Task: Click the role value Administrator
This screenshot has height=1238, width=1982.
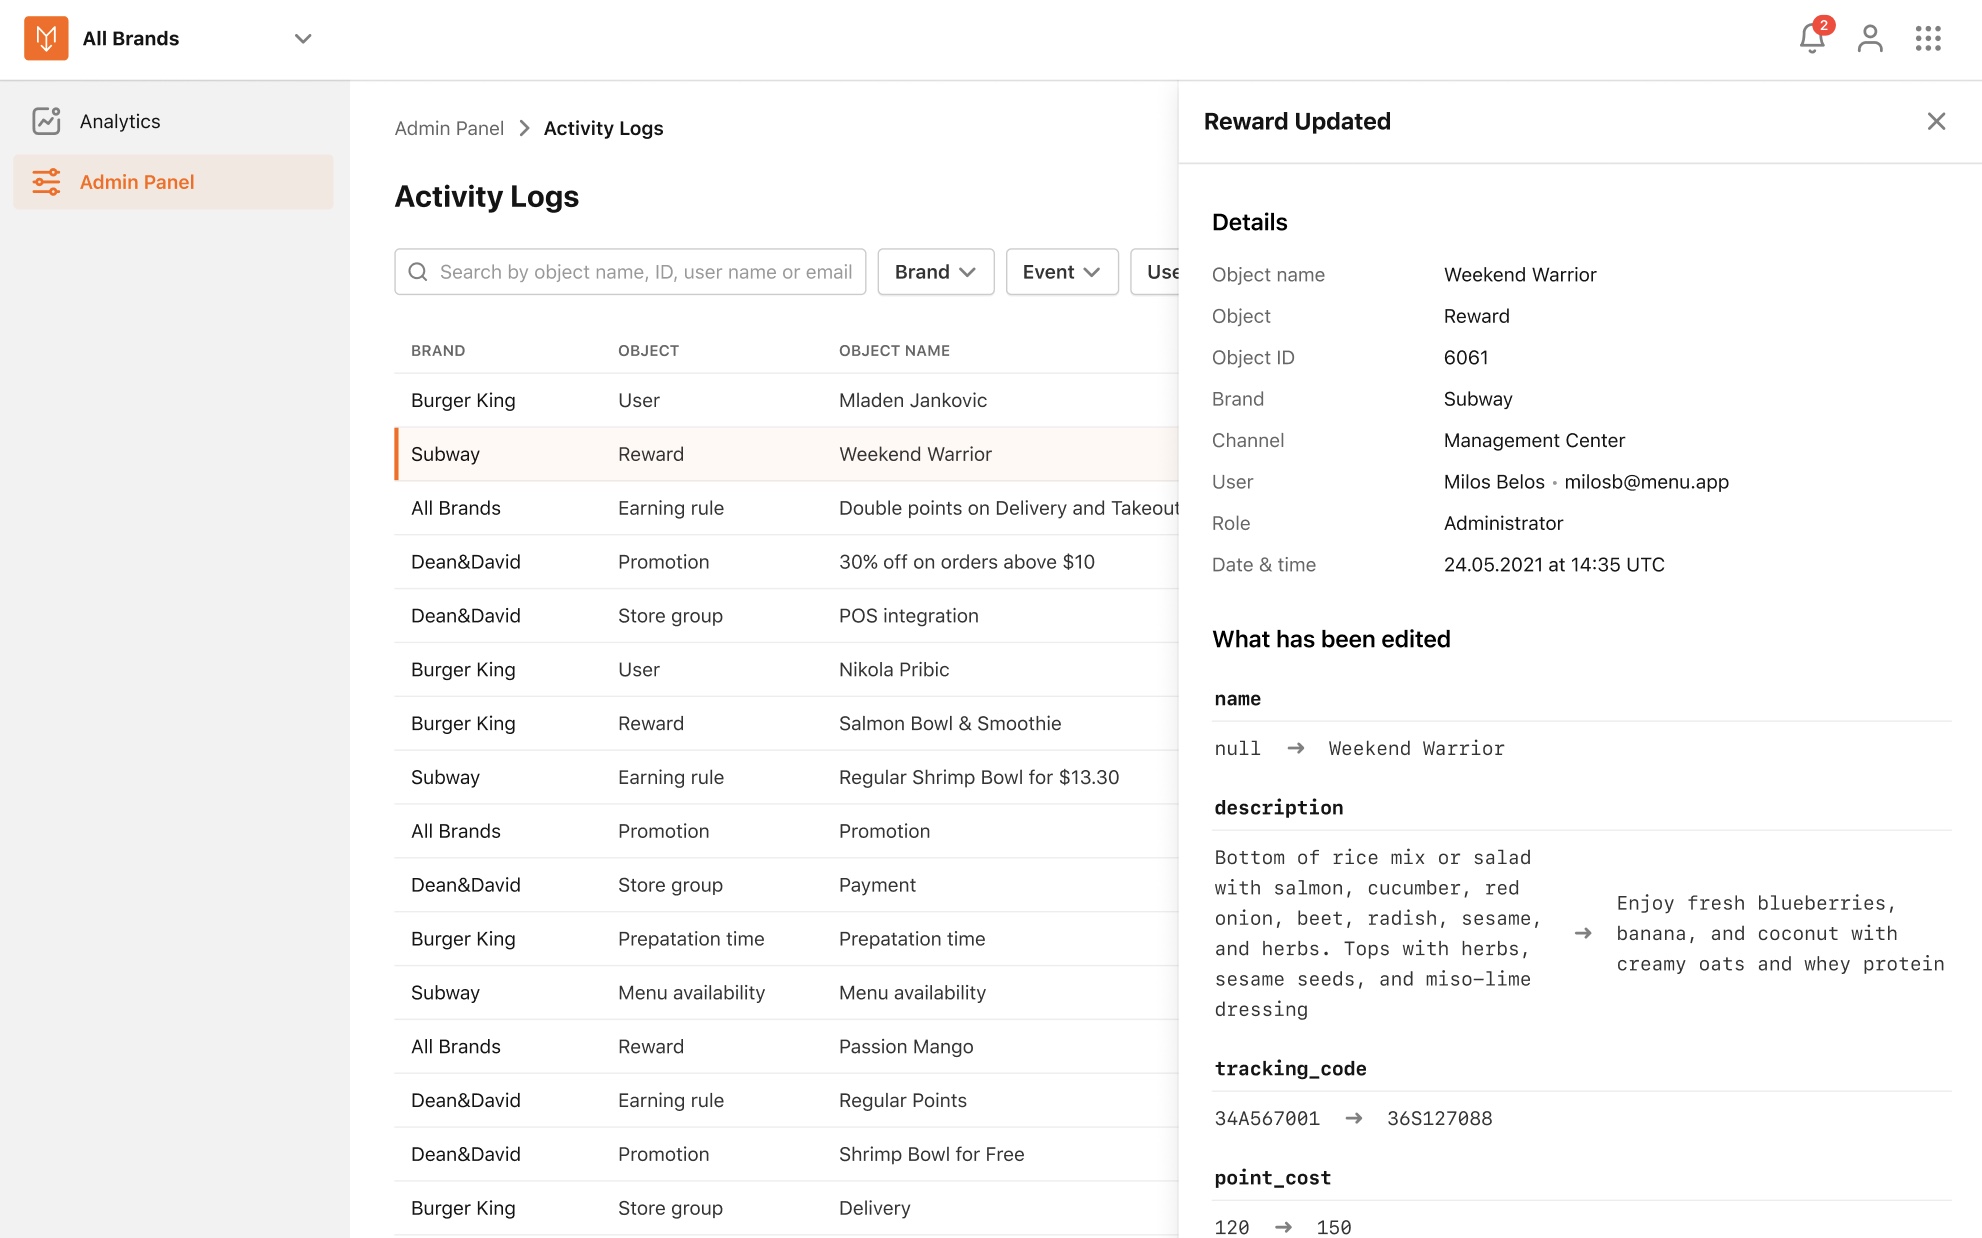Action: 1503,523
